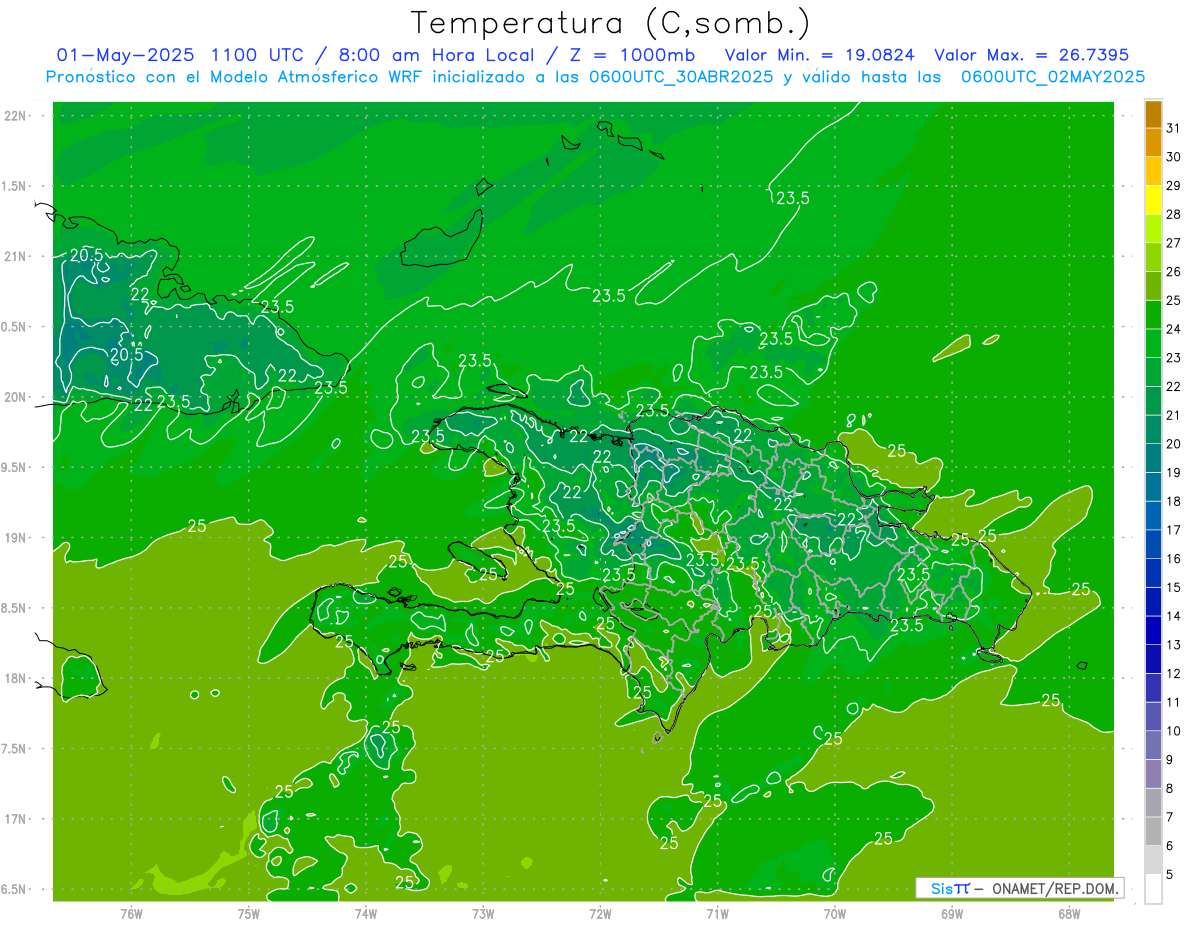This screenshot has width=1200, height=927.
Task: Click the '71W' longitude axis label
Action: pyautogui.click(x=717, y=913)
